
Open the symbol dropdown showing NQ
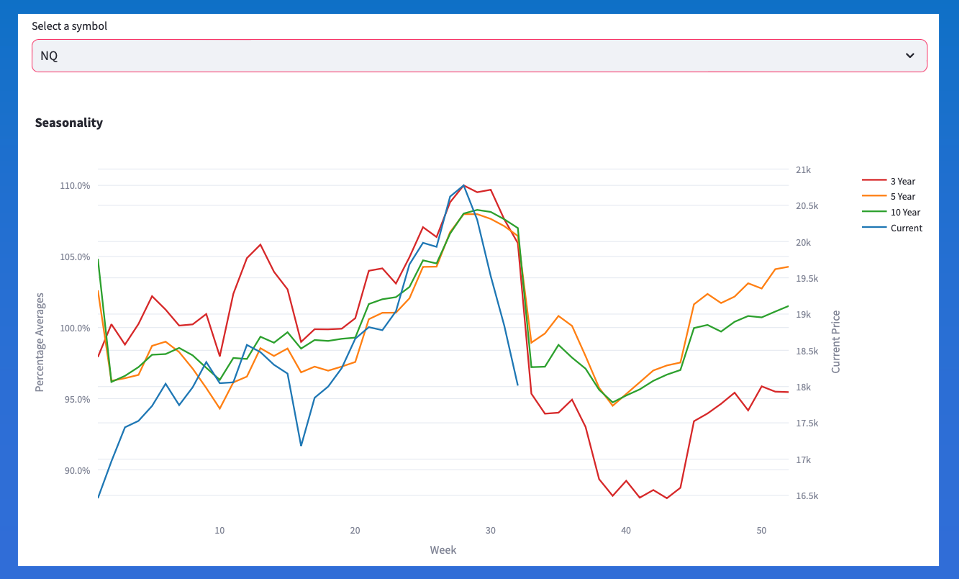click(x=470, y=56)
